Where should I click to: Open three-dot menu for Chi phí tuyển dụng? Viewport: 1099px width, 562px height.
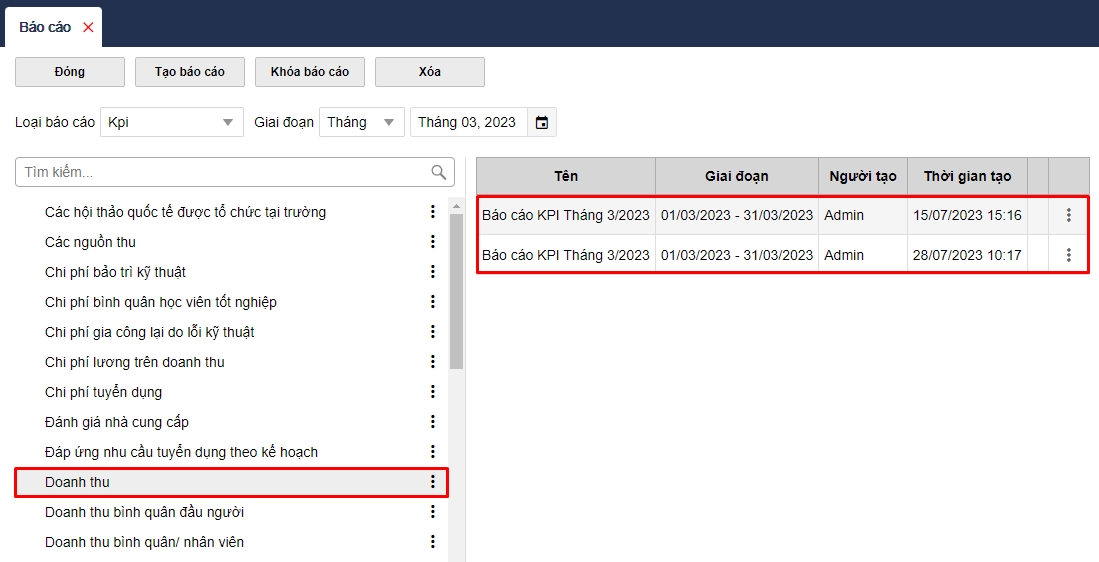click(433, 392)
